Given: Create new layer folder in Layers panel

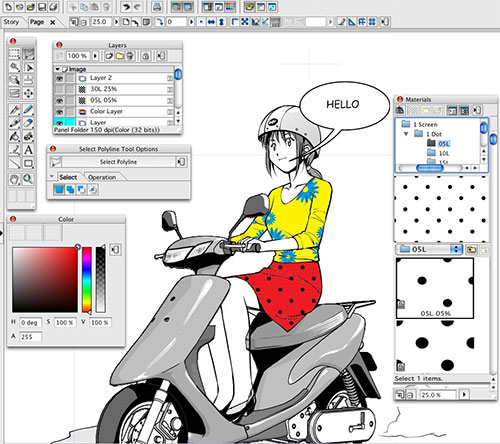Looking at the screenshot, I should (120, 56).
